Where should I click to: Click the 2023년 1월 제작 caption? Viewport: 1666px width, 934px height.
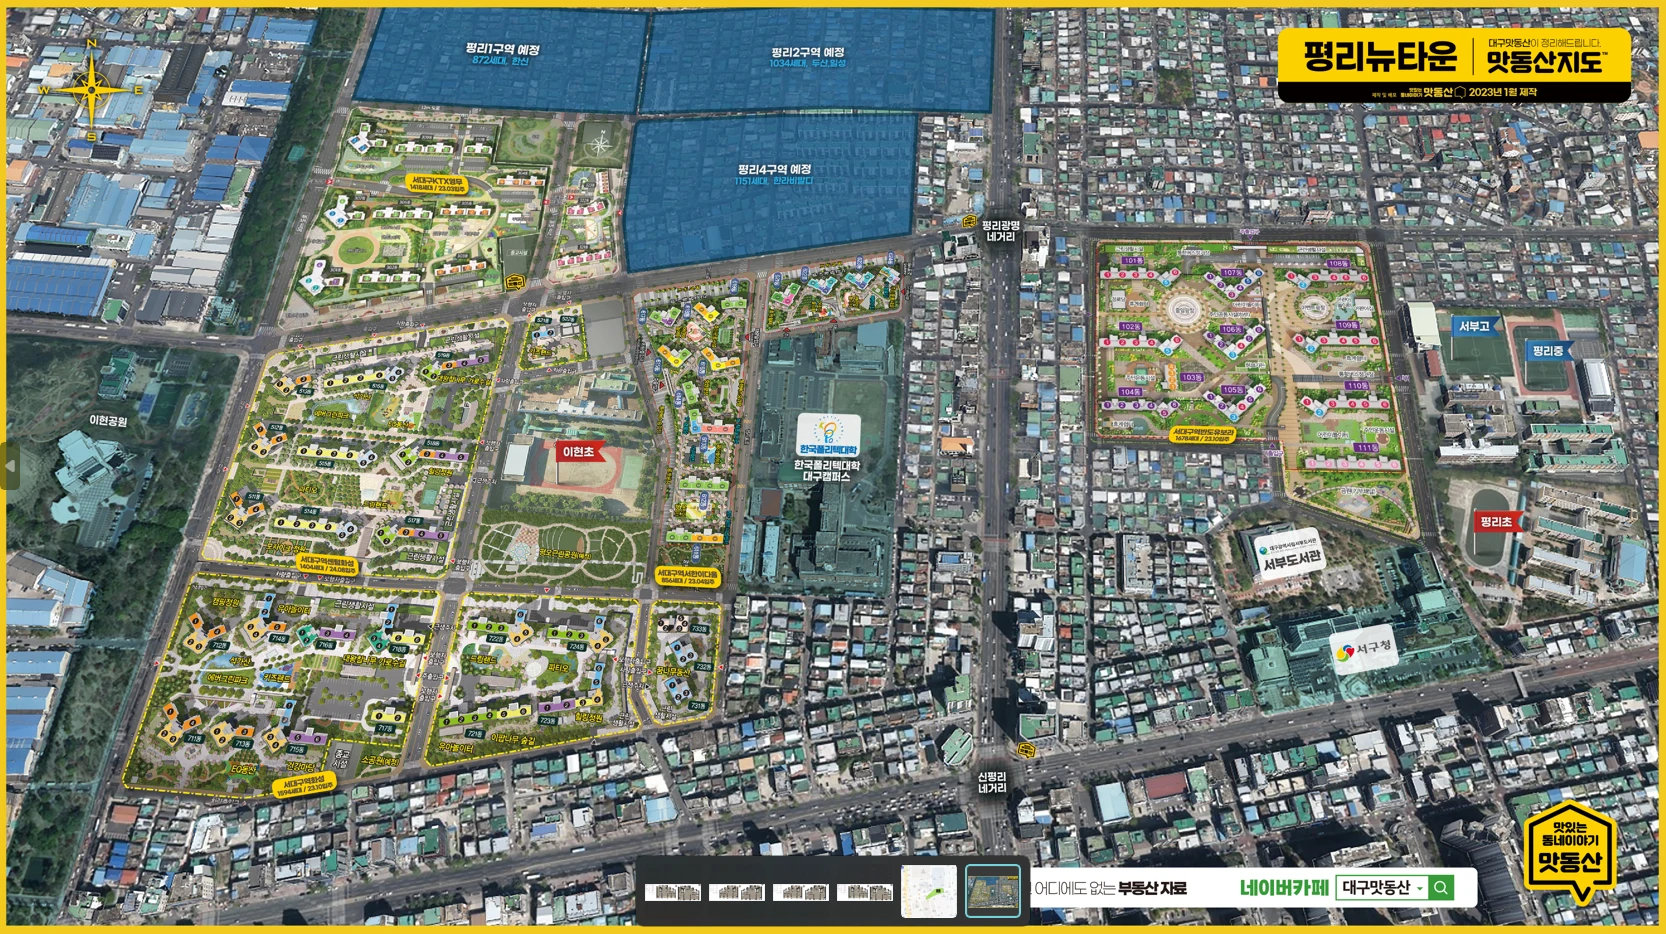pyautogui.click(x=1503, y=92)
